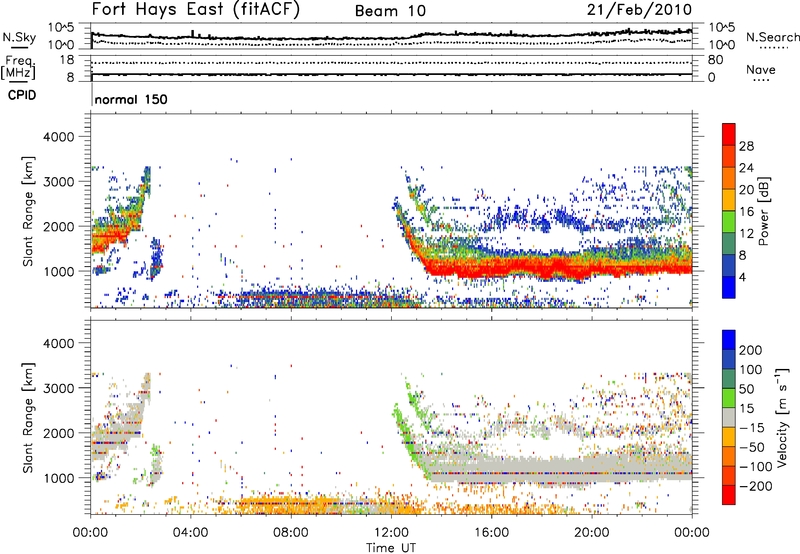Viewport: 800px width, 554px height.
Task: Click "2000" on the velocity panel axis
Action: (59, 433)
